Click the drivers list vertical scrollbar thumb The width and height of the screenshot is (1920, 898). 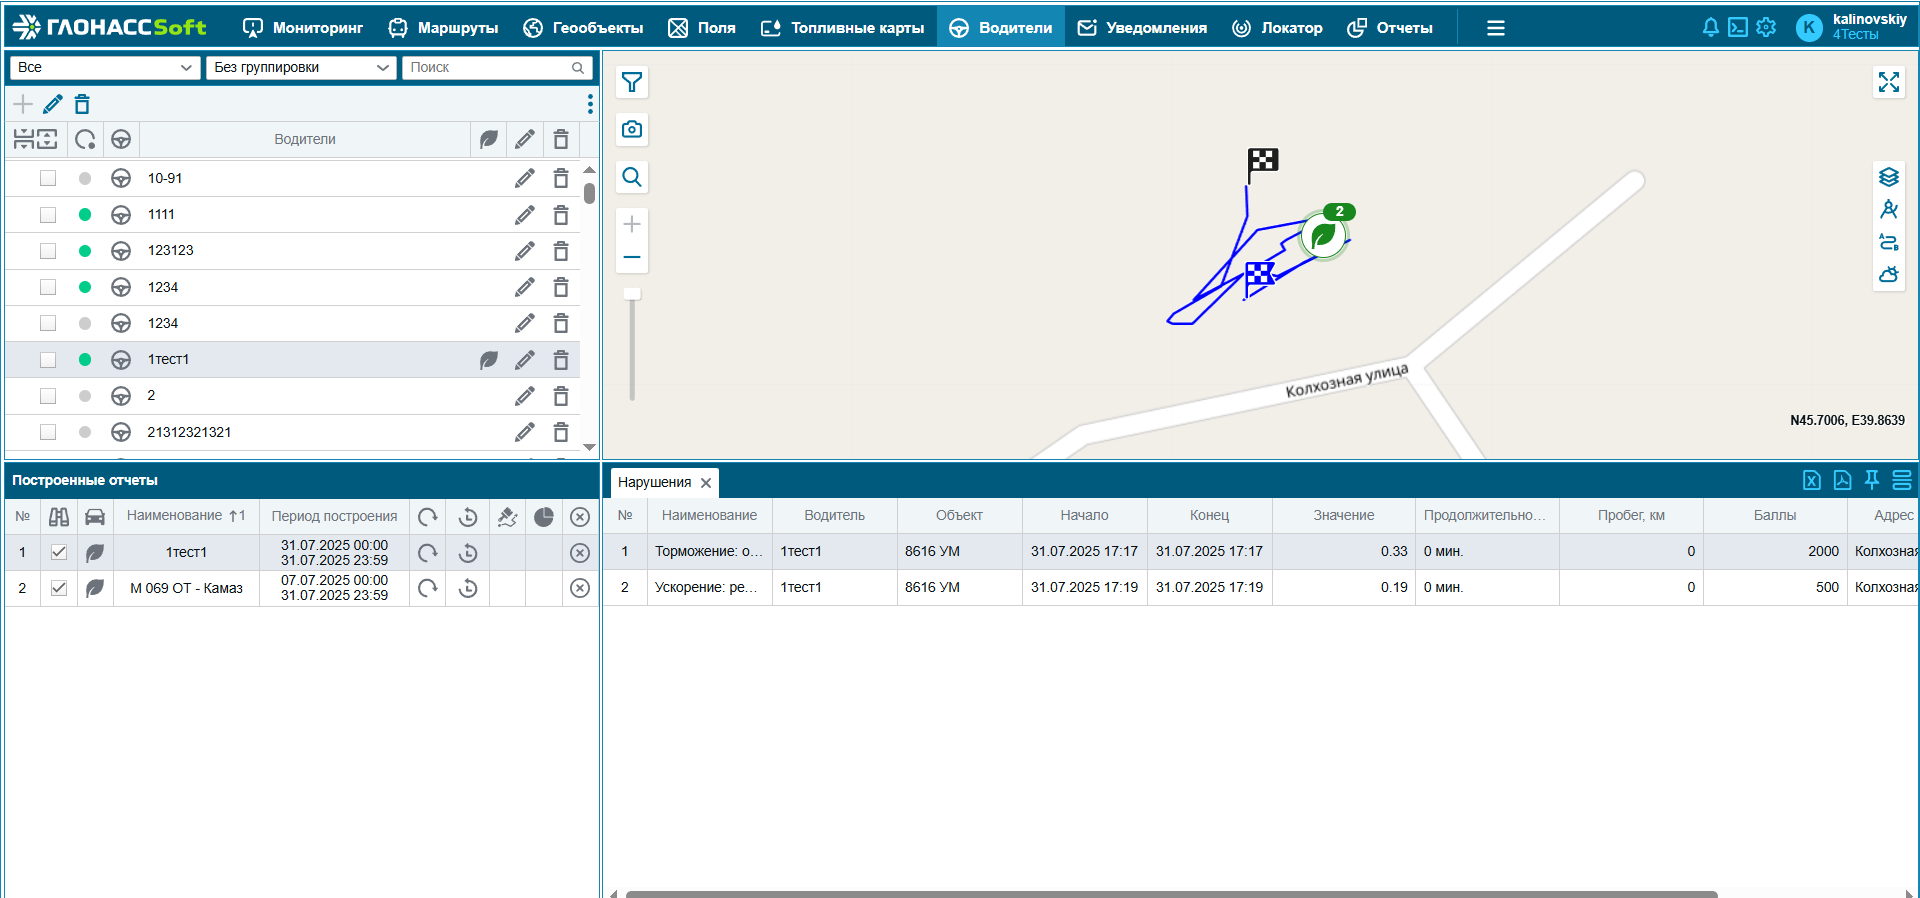coord(589,193)
